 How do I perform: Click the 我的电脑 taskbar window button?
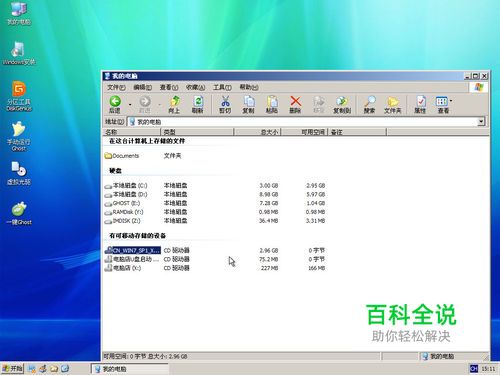click(x=130, y=369)
